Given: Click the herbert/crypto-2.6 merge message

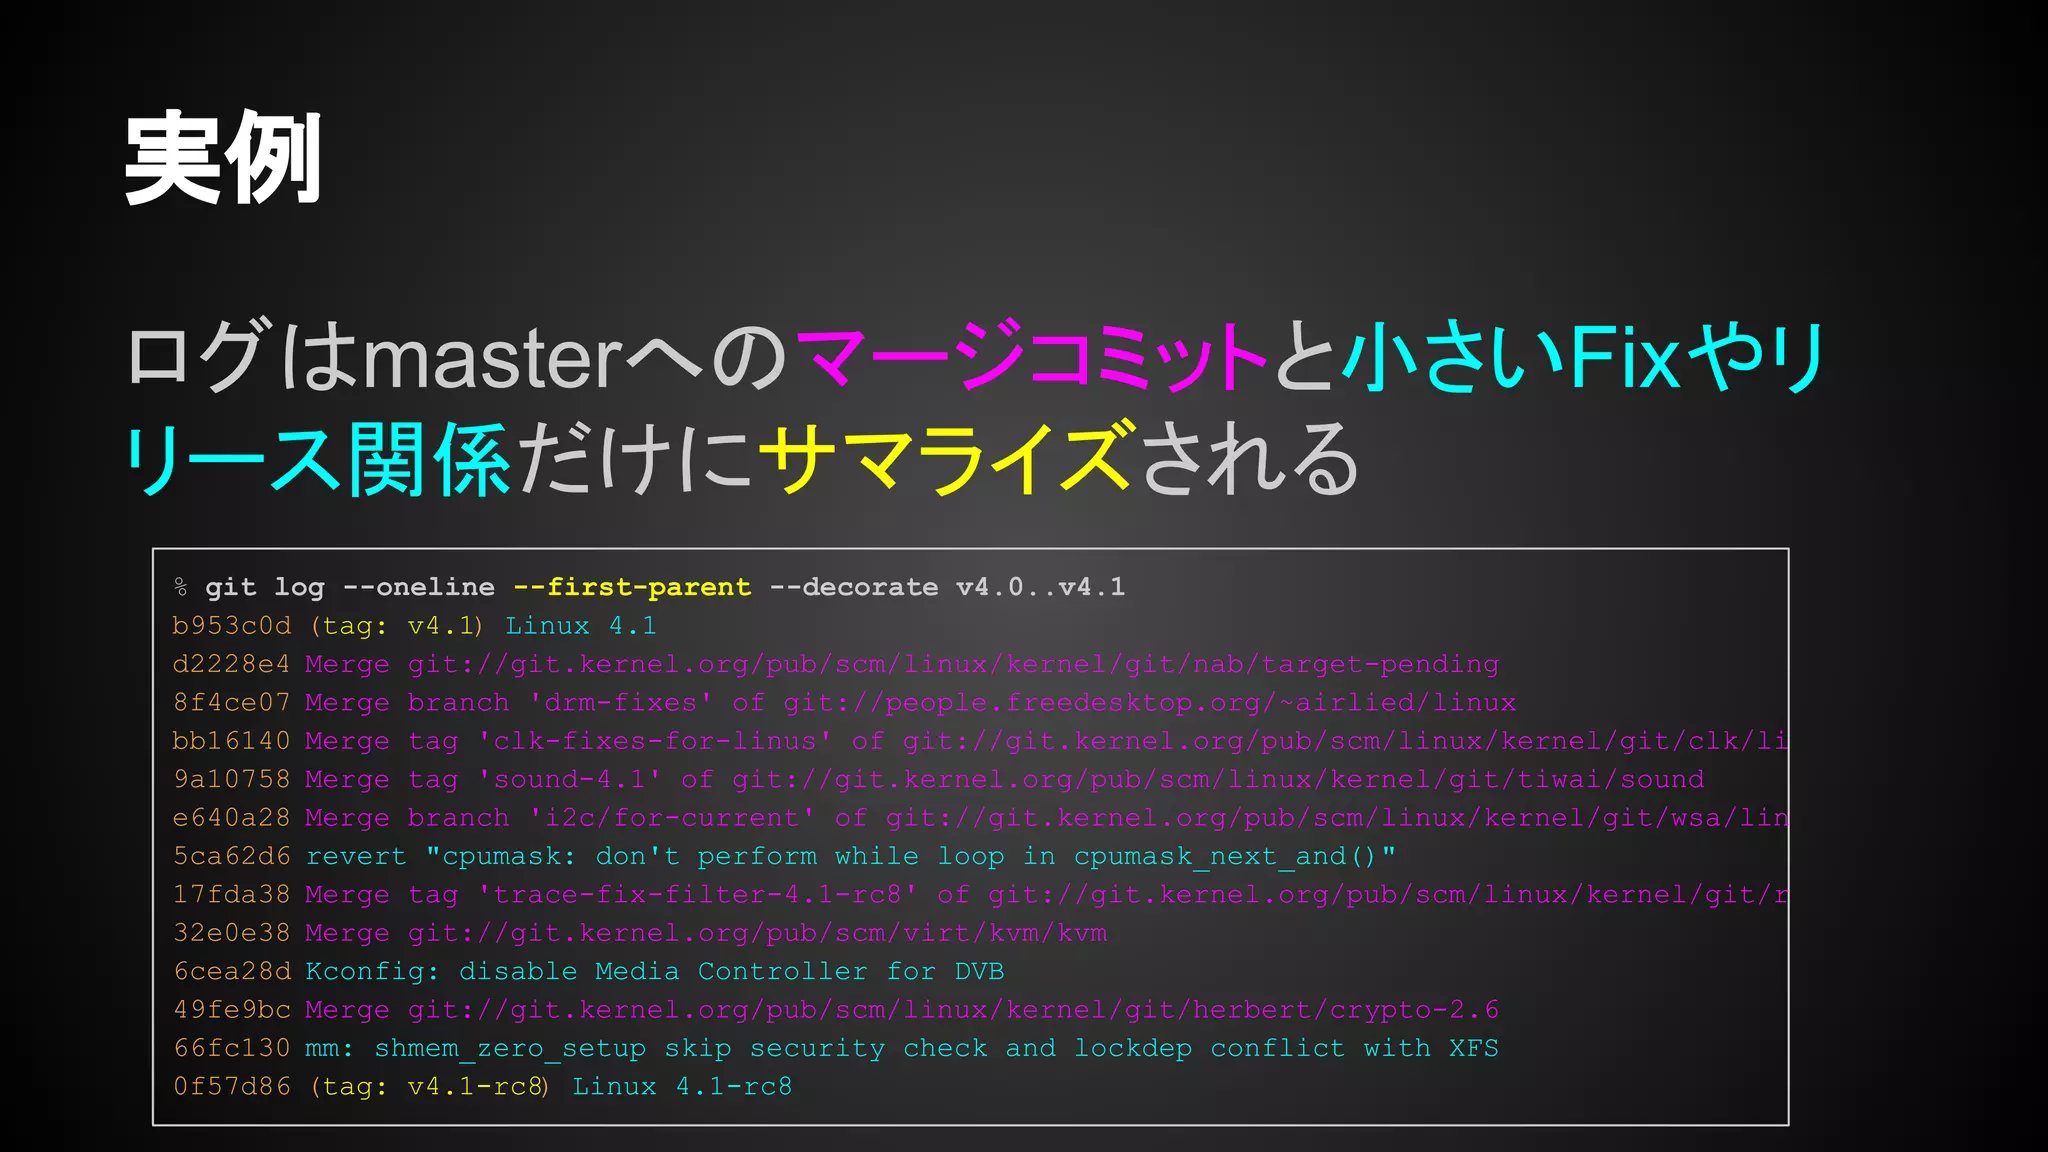Looking at the screenshot, I should (902, 1010).
